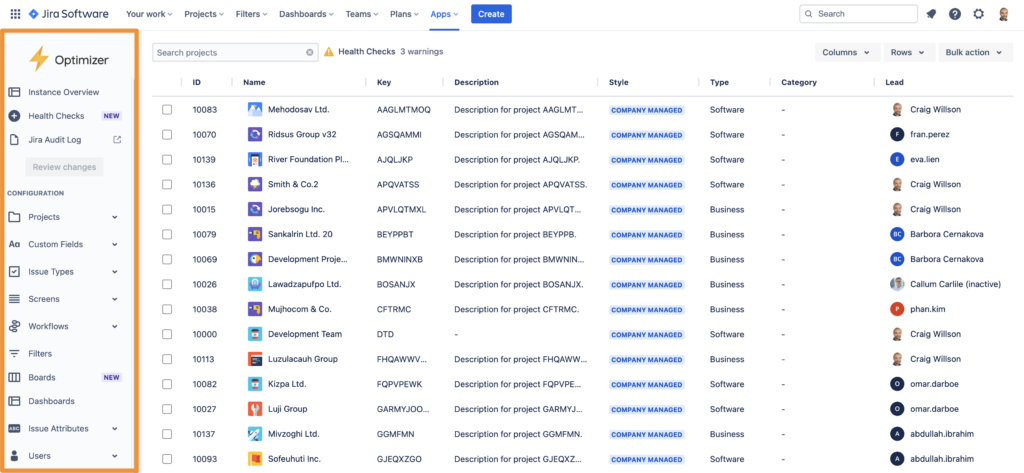Viewport: 1024px width, 473px height.
Task: Open the Rows dropdown
Action: [x=908, y=52]
